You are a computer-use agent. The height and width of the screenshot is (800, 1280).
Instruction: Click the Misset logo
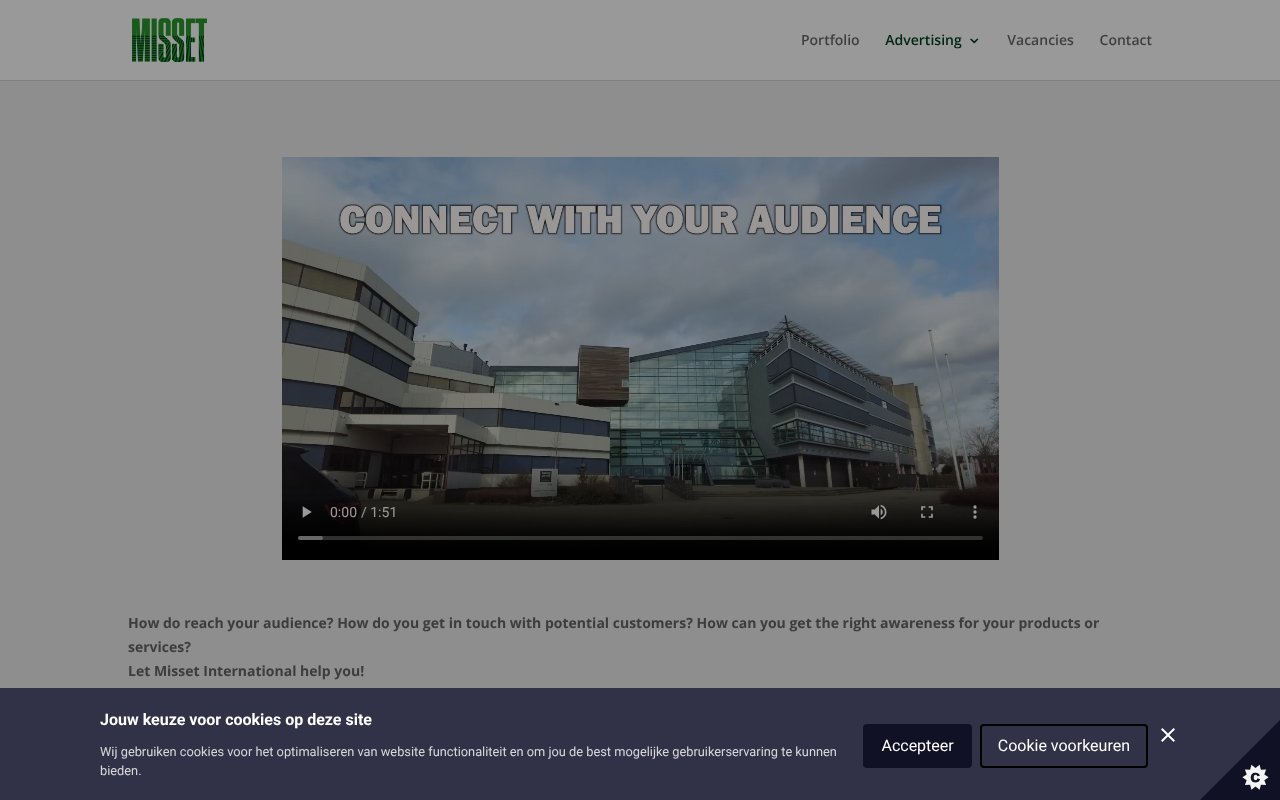169,40
